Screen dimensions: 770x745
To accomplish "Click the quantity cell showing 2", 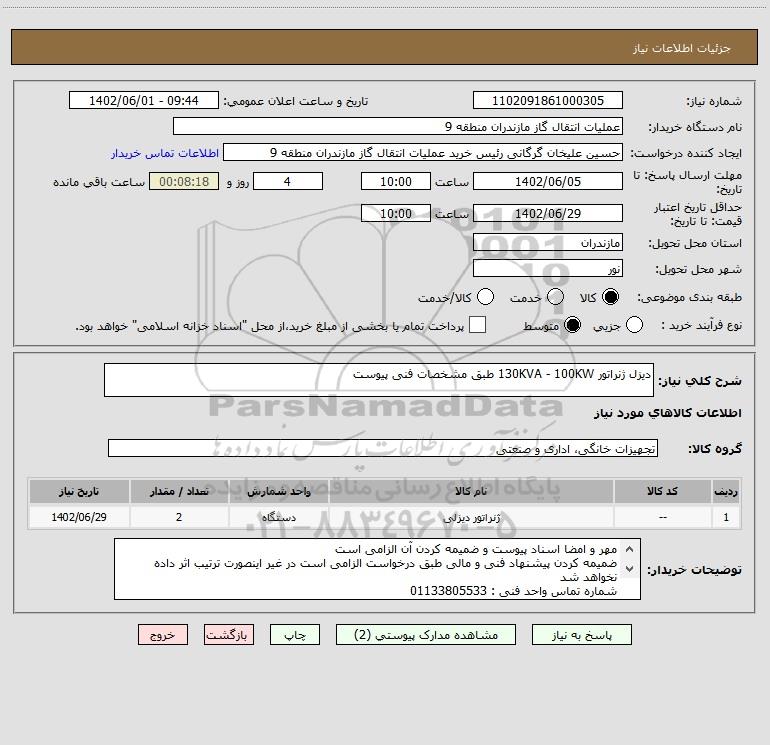I will coord(179,517).
